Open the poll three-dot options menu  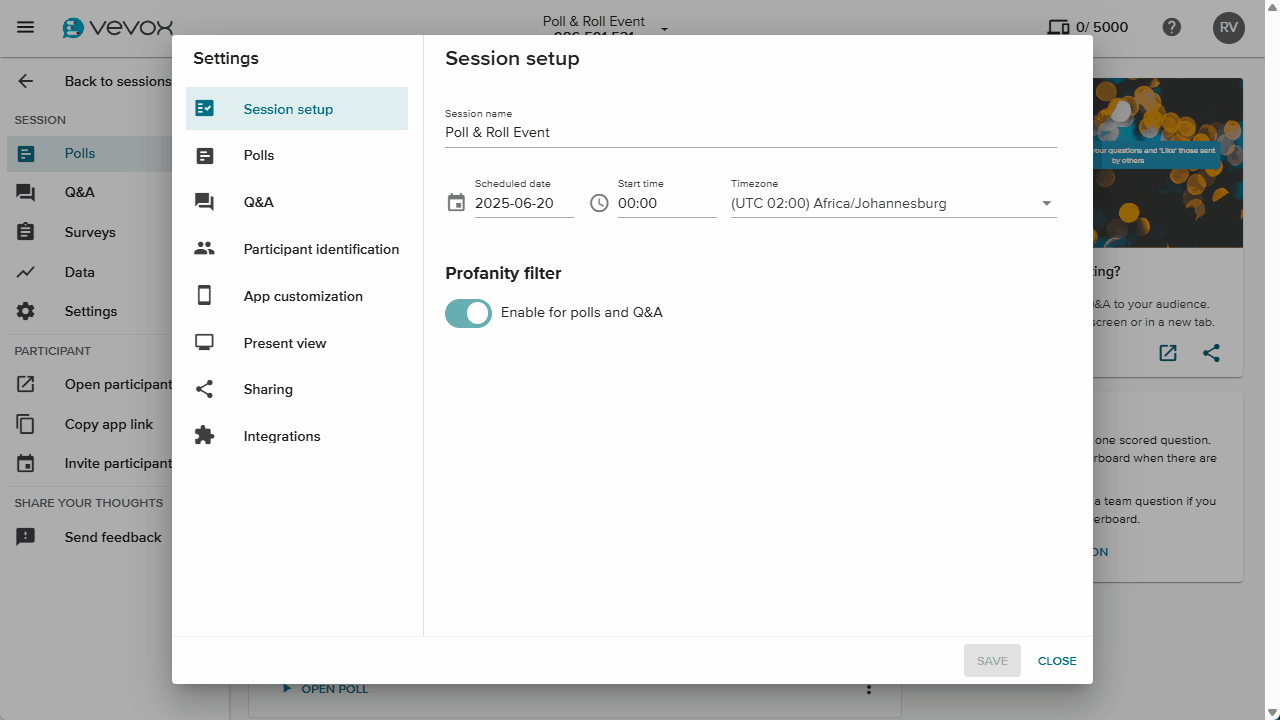pyautogui.click(x=869, y=689)
